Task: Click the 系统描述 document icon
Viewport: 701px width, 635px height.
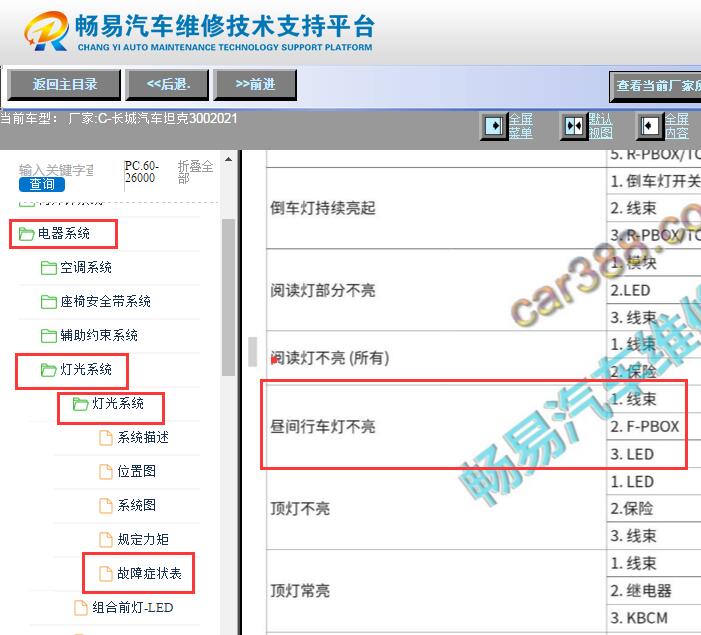Action: [x=106, y=437]
